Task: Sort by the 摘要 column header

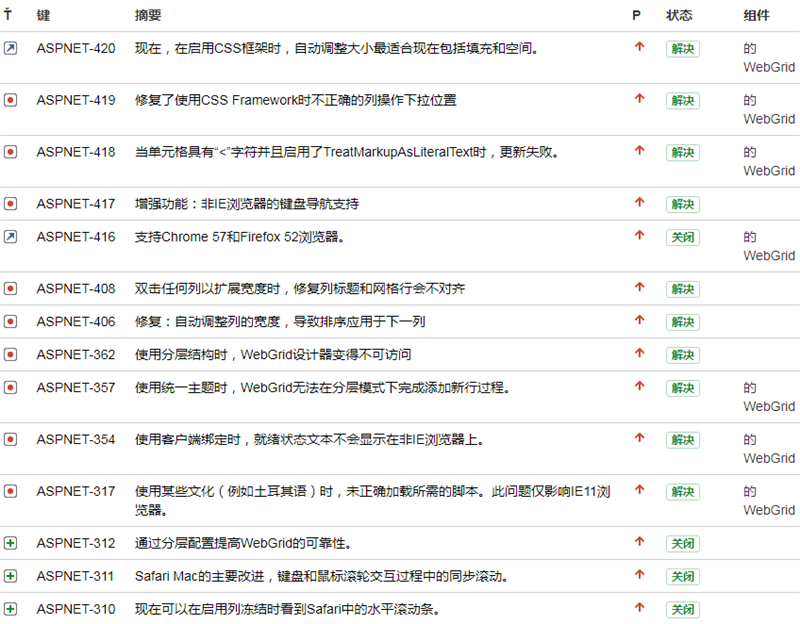Action: tap(148, 16)
